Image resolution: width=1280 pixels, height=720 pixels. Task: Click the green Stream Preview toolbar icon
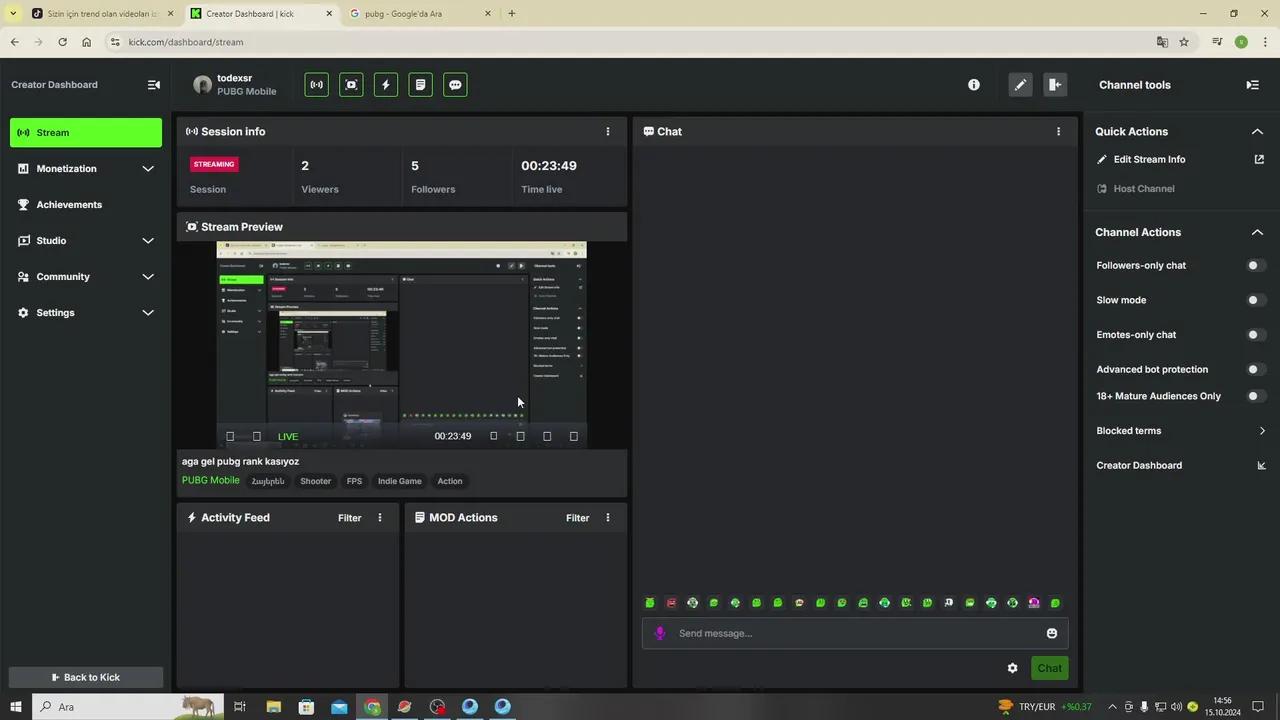click(351, 85)
